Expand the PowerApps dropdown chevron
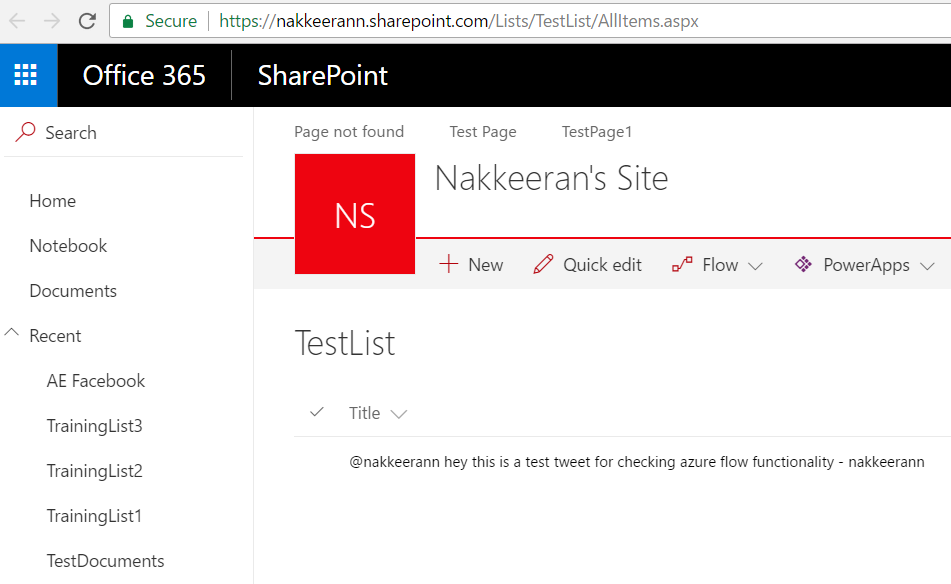 [x=927, y=266]
